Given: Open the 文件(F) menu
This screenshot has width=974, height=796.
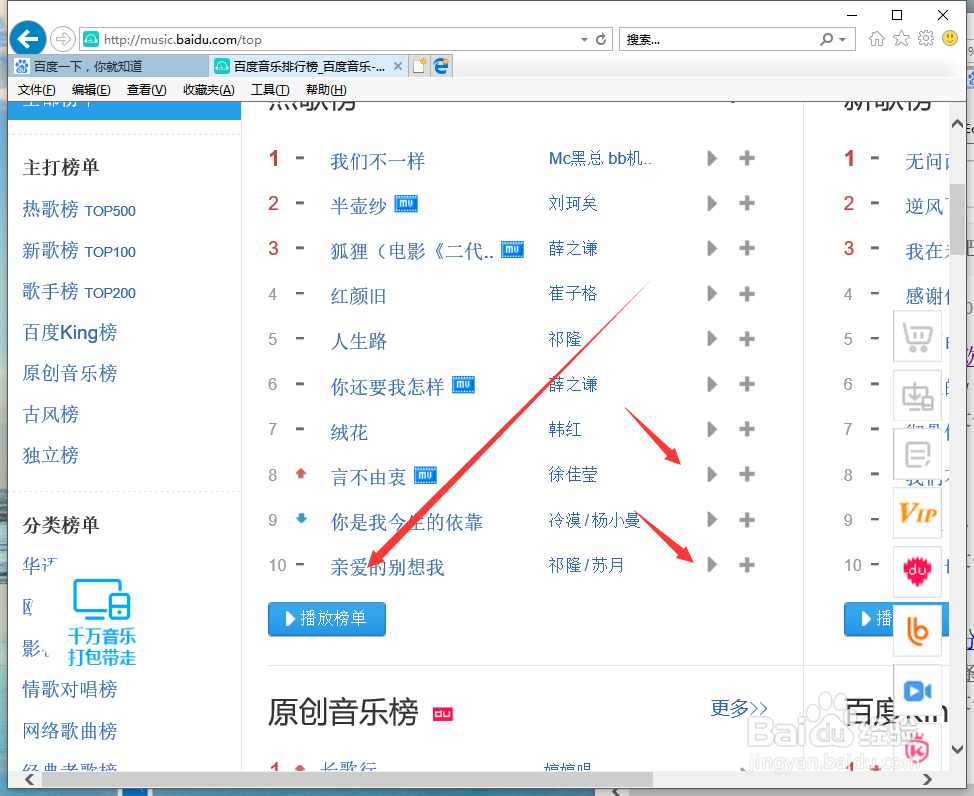Looking at the screenshot, I should 37,90.
